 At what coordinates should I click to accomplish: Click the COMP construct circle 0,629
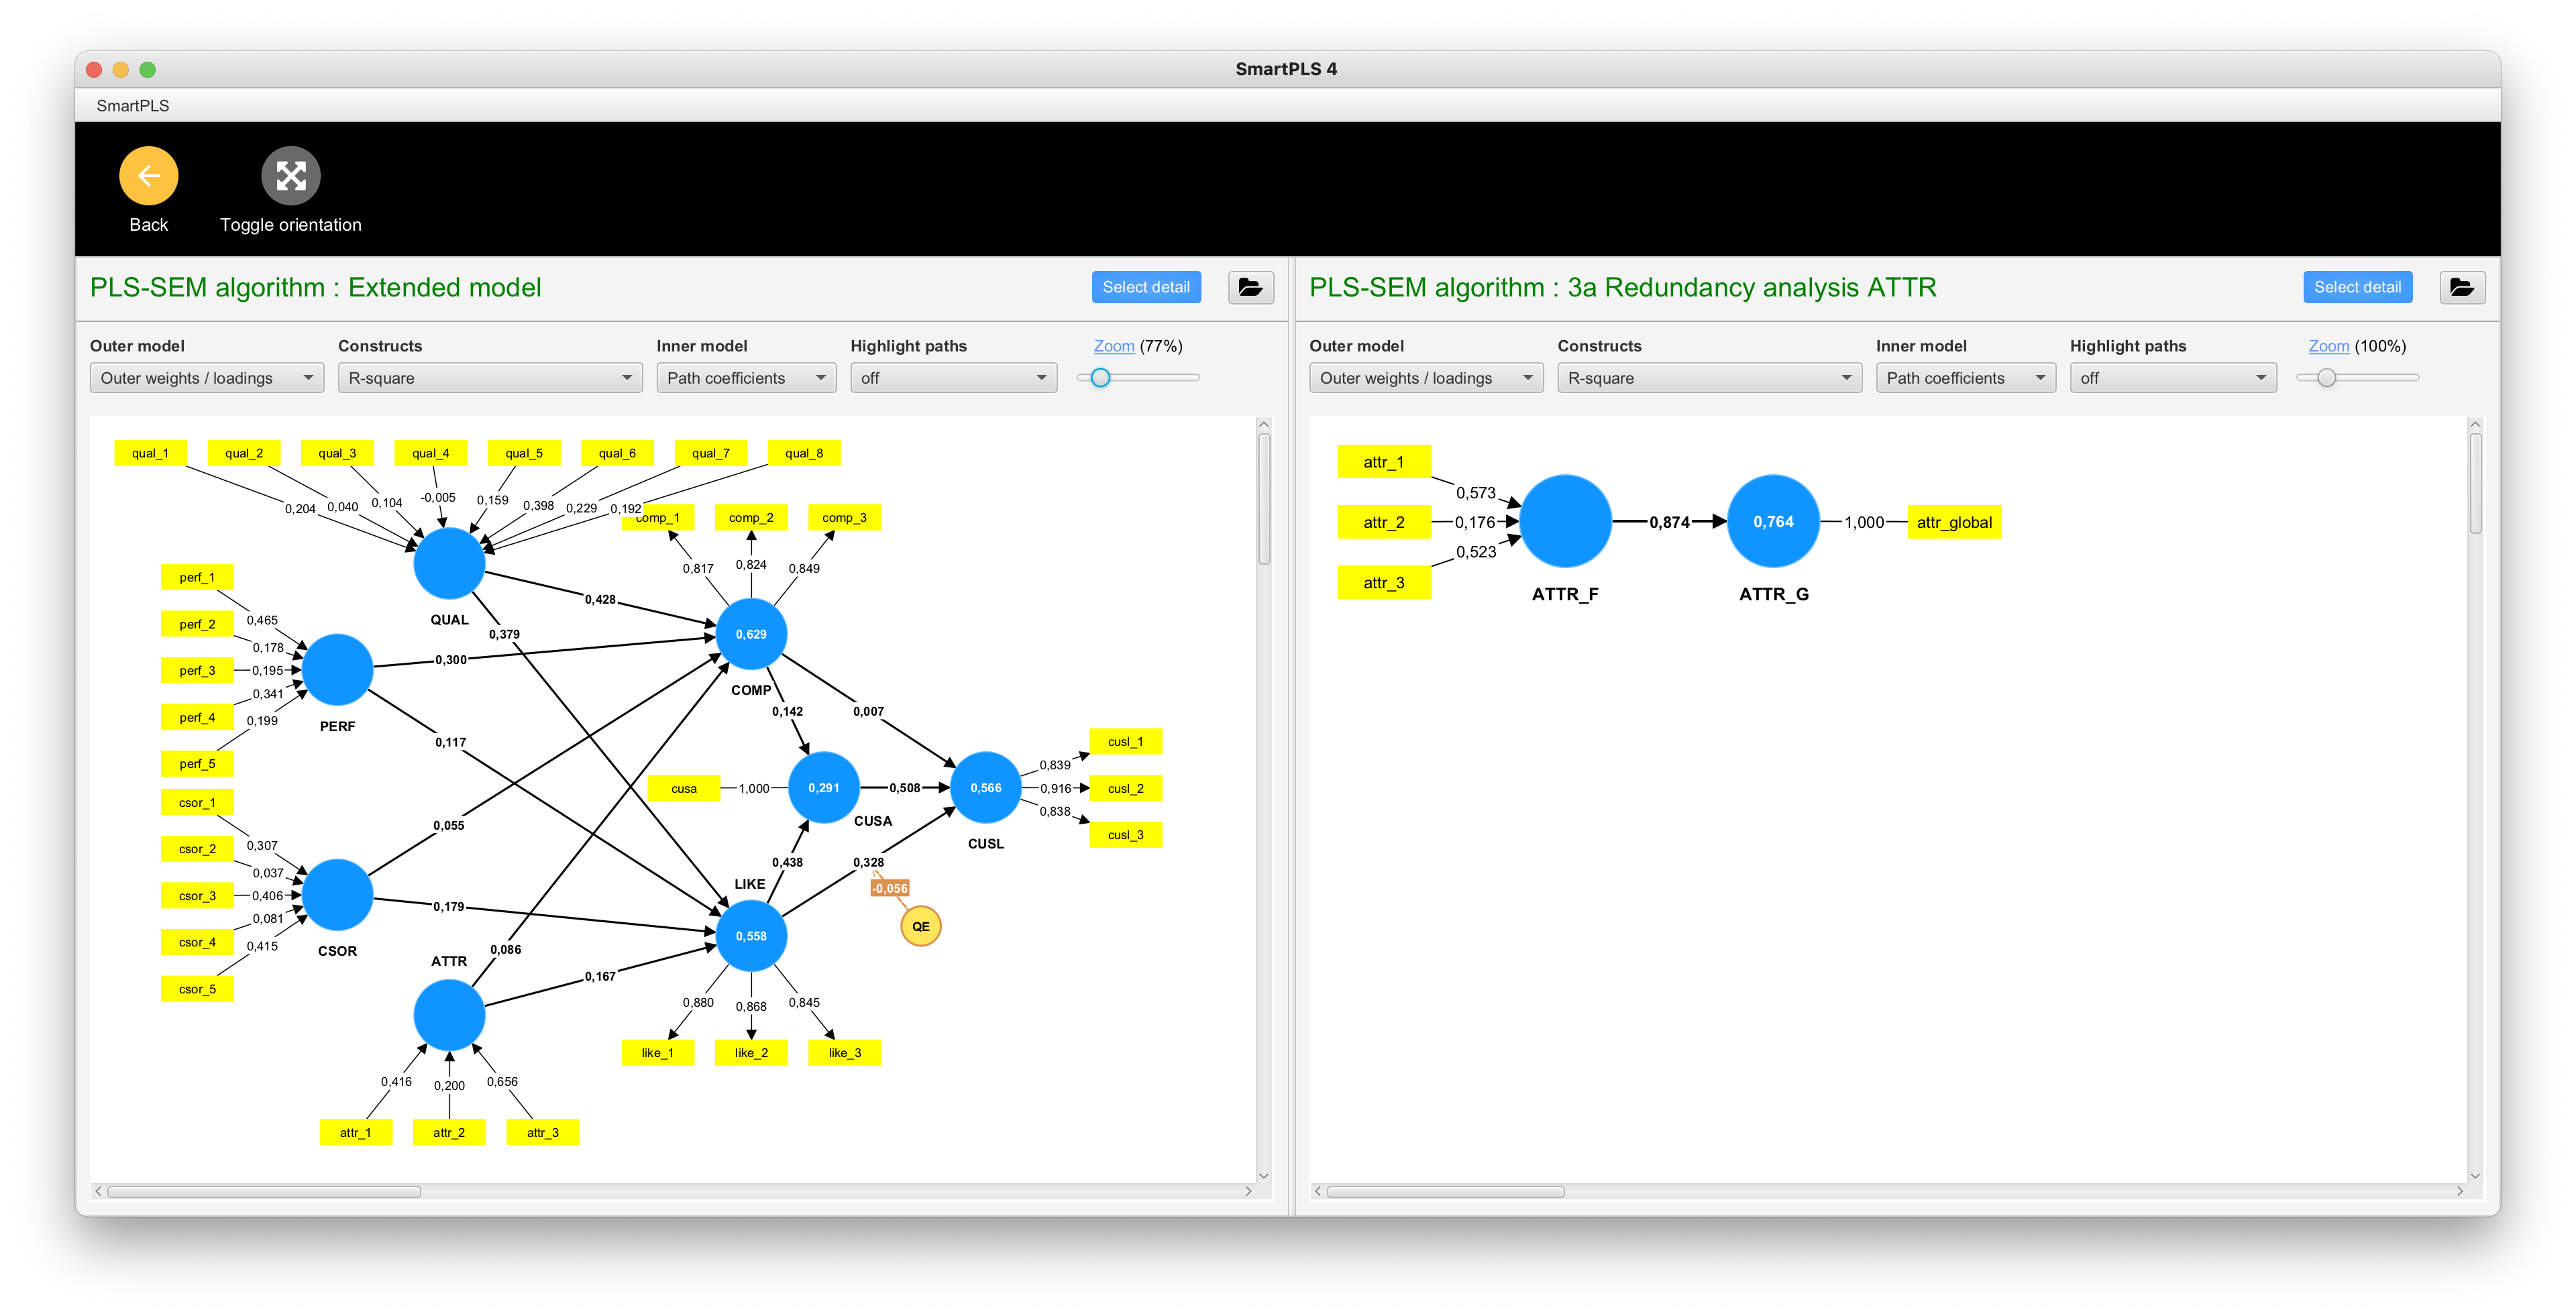pos(750,634)
